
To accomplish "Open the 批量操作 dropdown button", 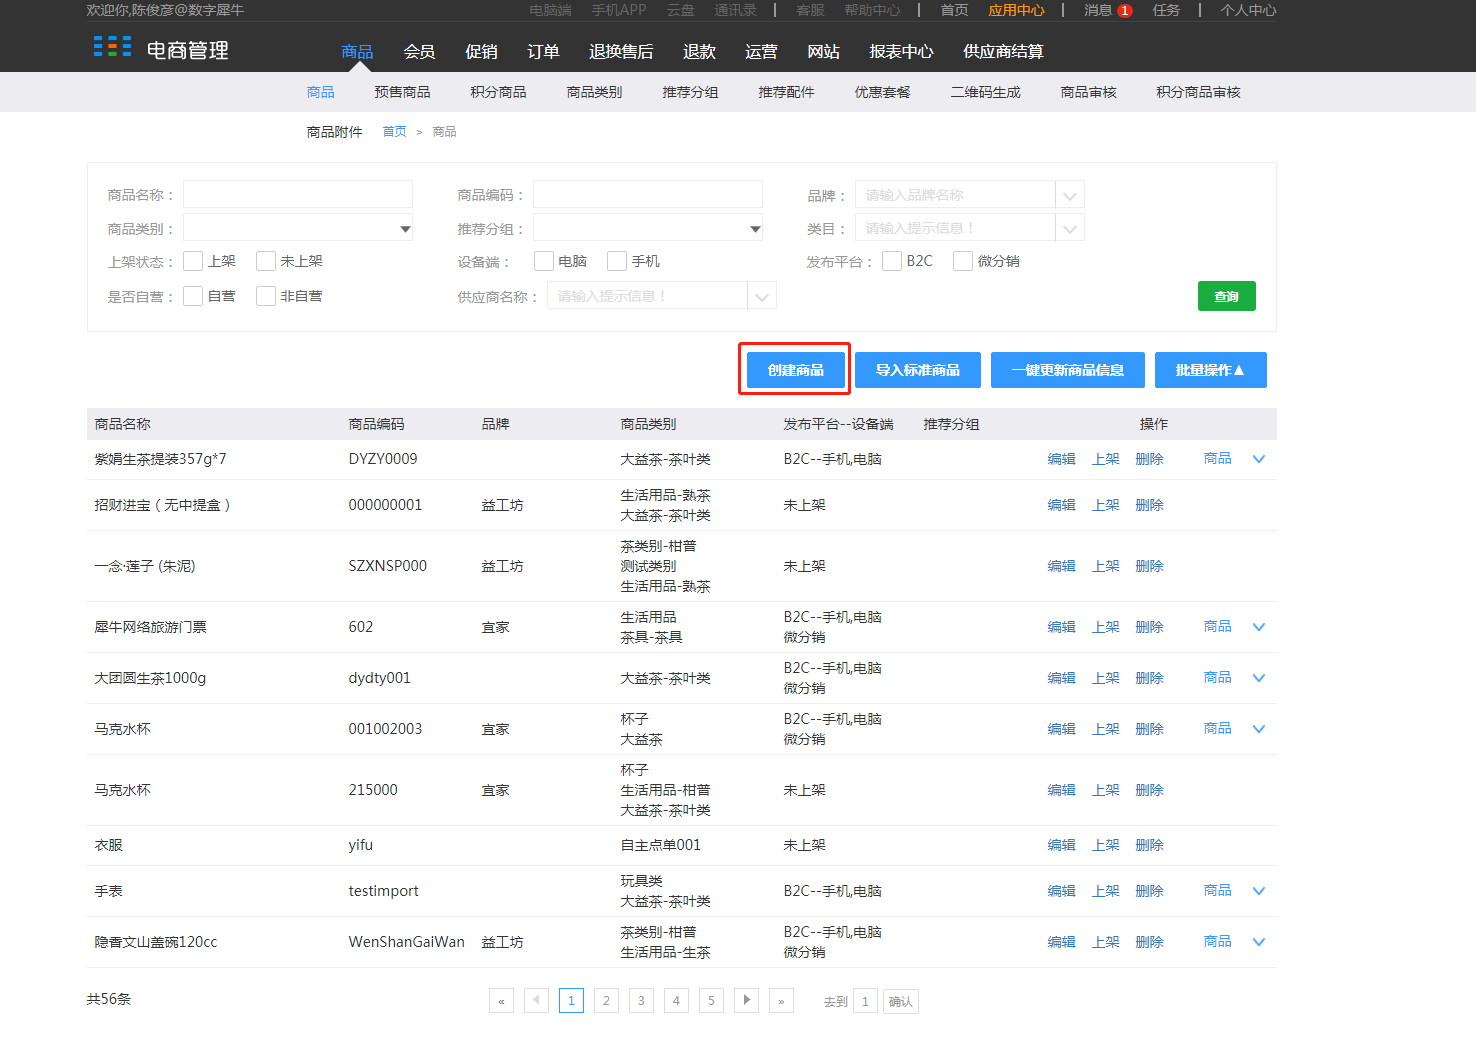I will (1211, 370).
